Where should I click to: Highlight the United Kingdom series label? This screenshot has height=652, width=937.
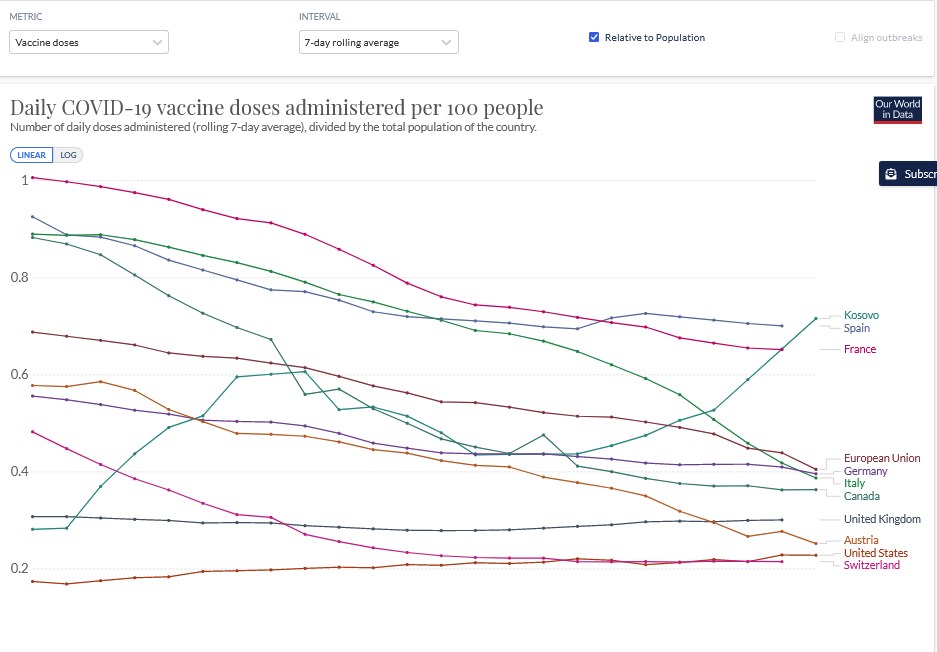(x=882, y=519)
